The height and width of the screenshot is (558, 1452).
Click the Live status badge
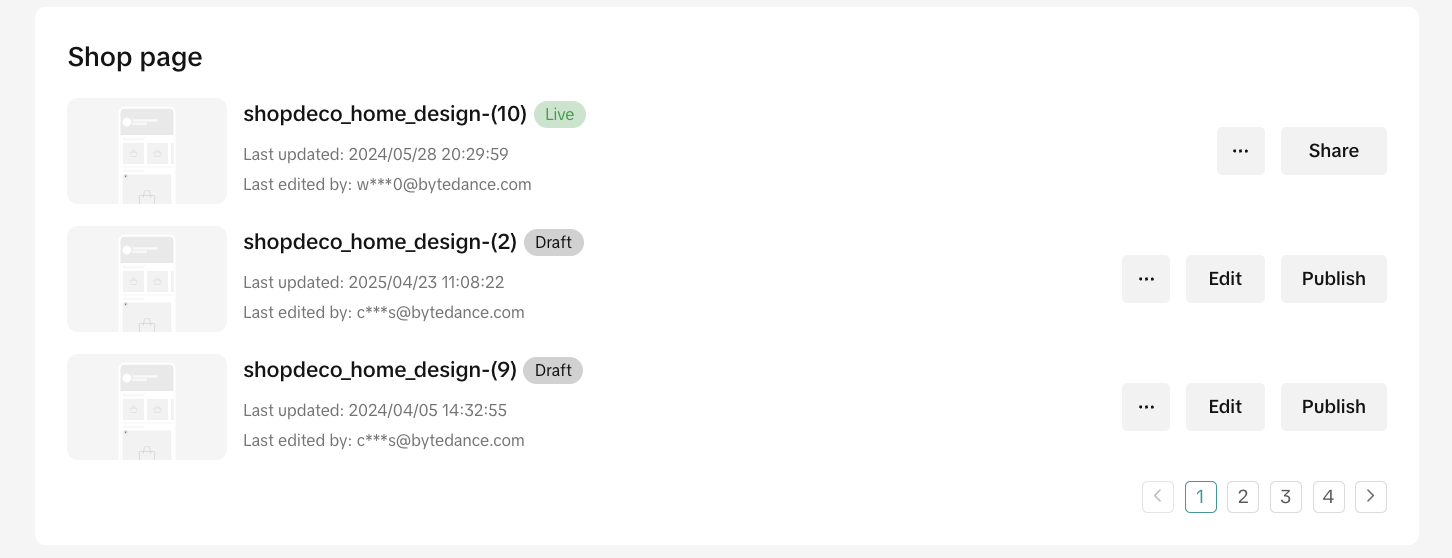(x=559, y=115)
